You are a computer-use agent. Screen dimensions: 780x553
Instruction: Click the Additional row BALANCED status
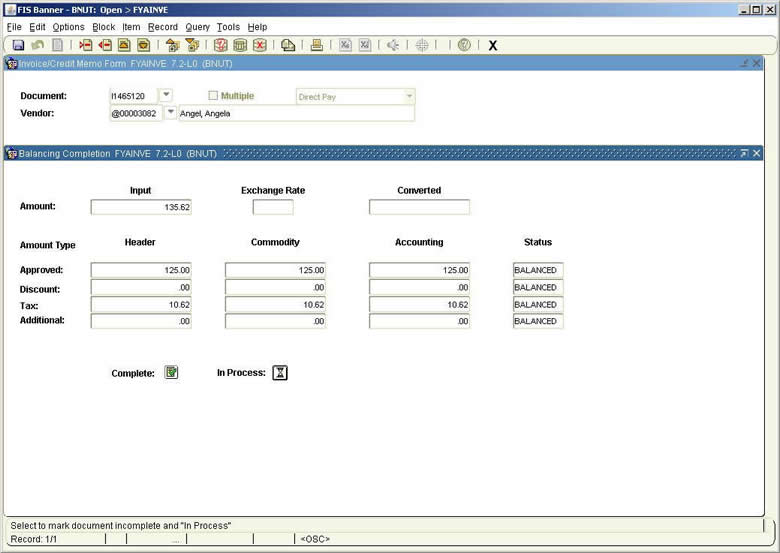538,321
